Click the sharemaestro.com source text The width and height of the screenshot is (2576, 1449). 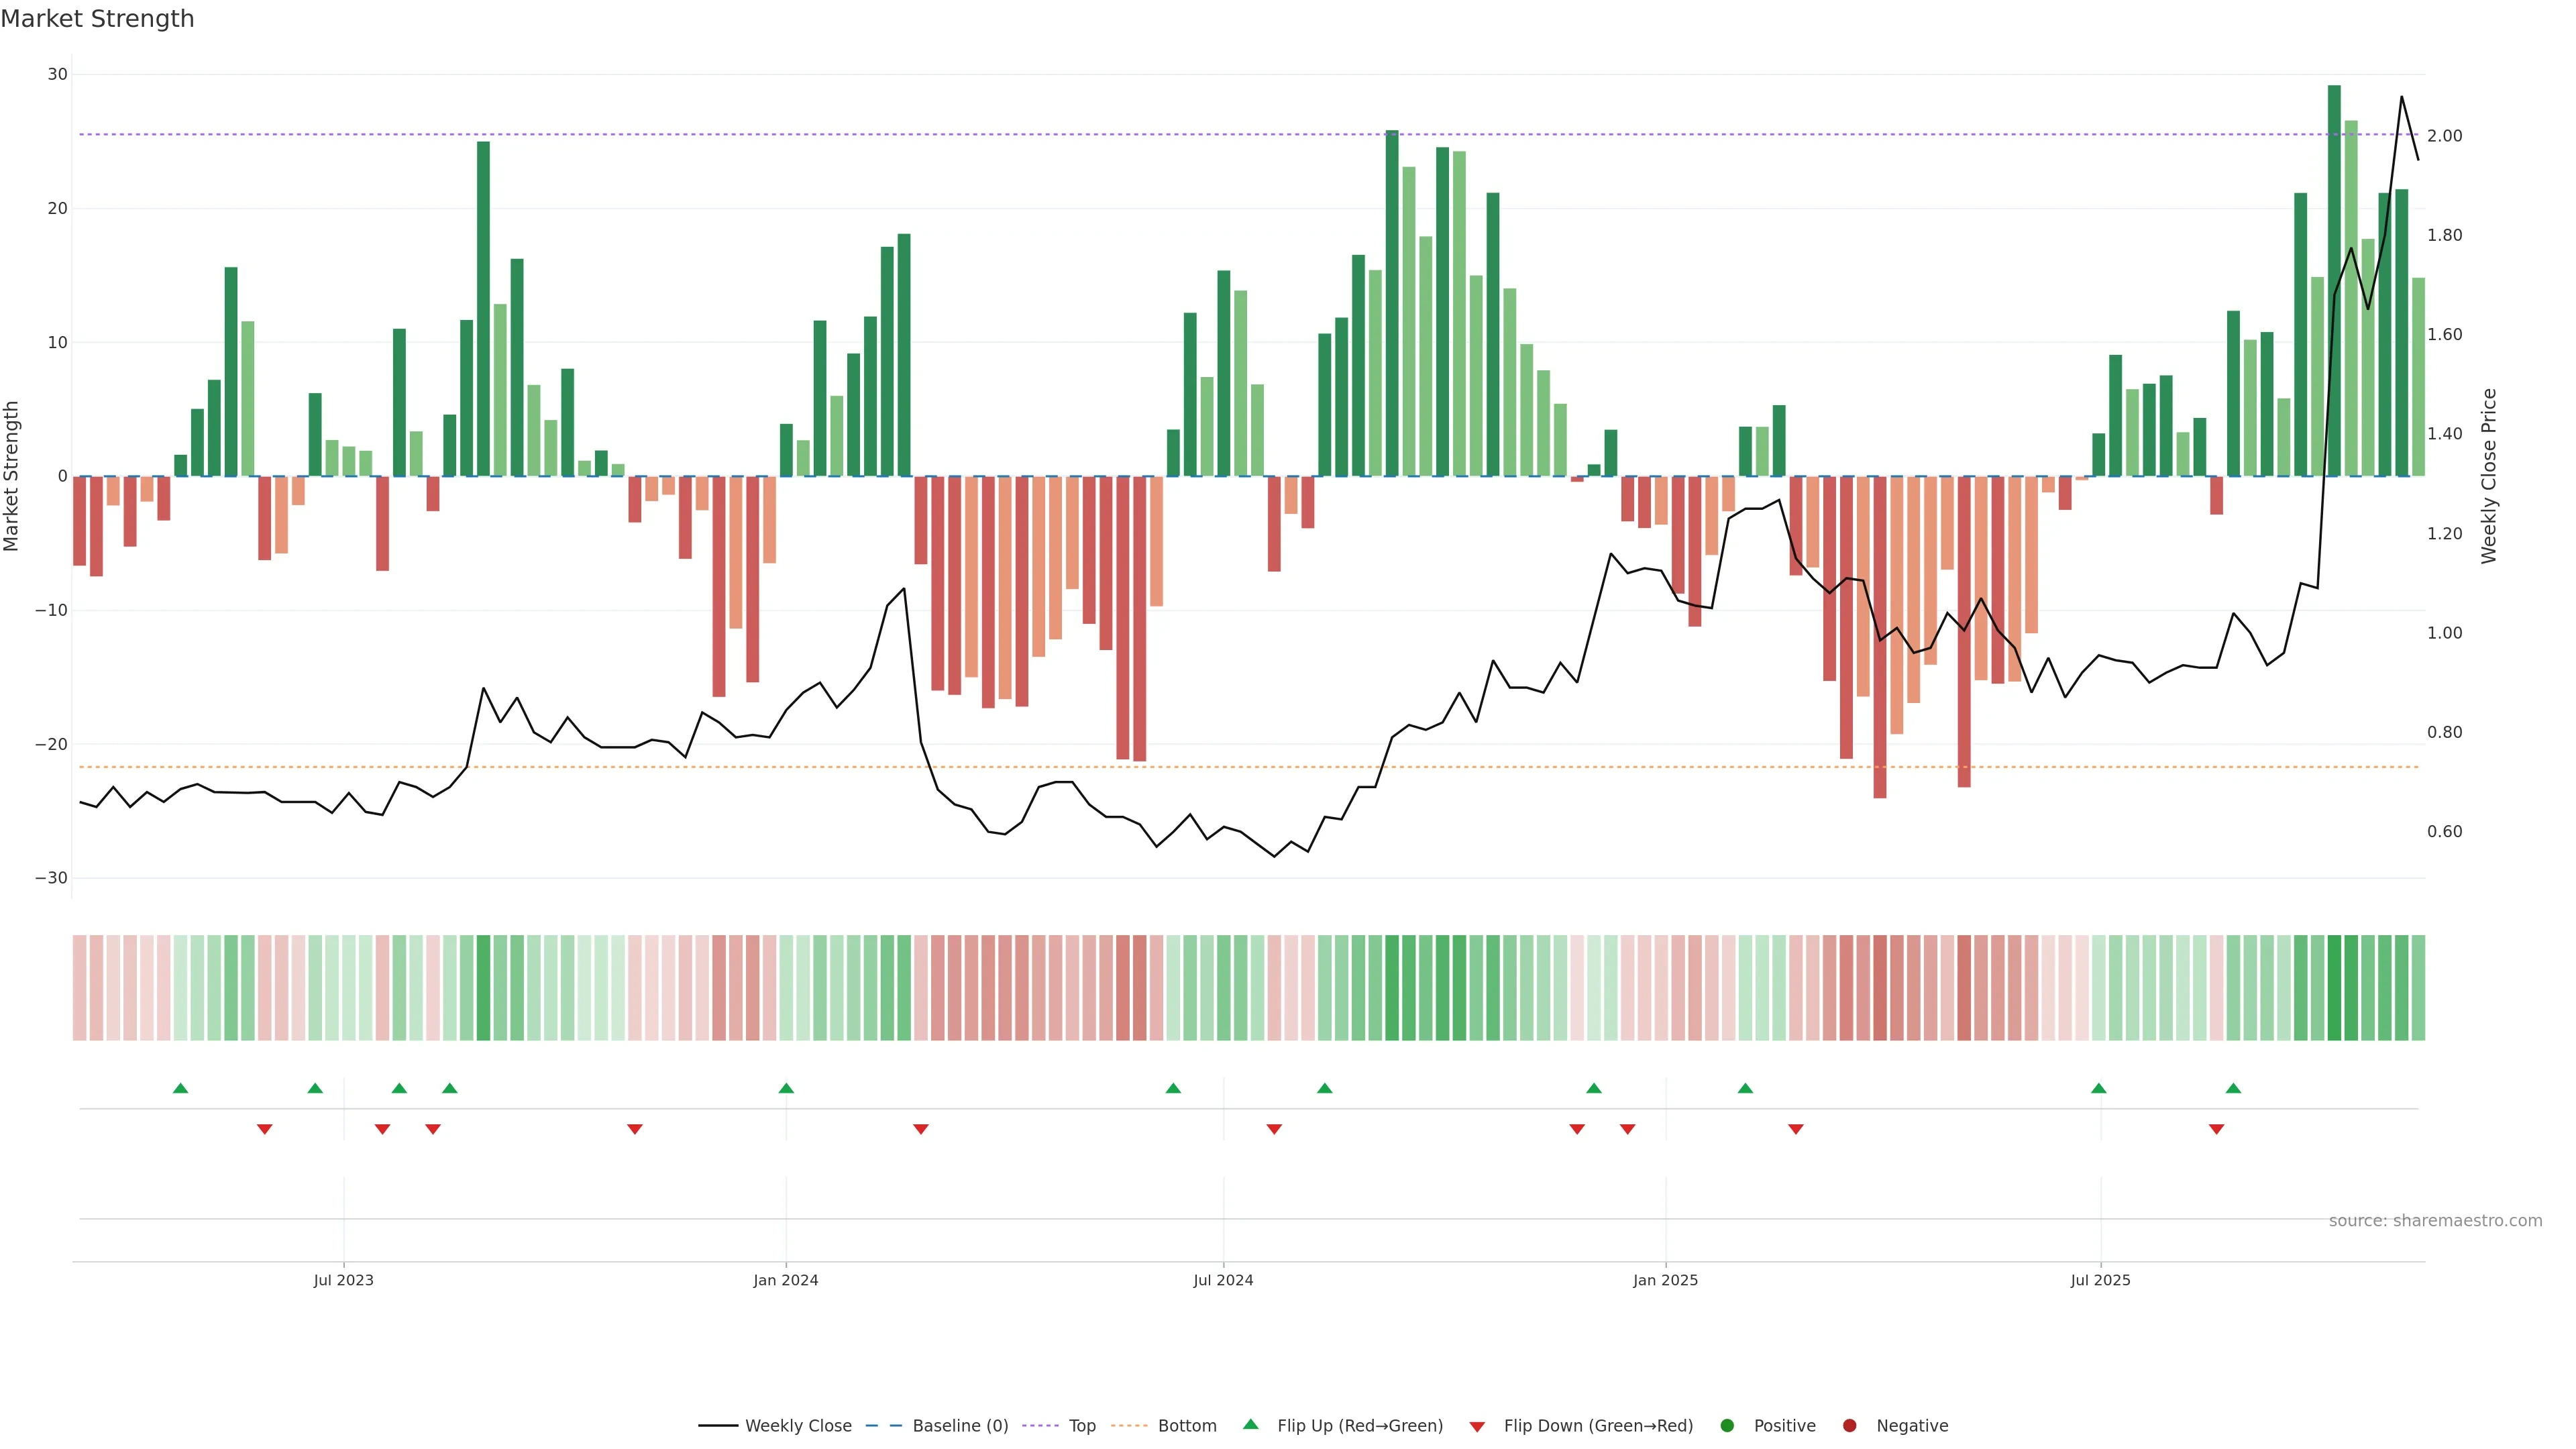pos(2435,1221)
